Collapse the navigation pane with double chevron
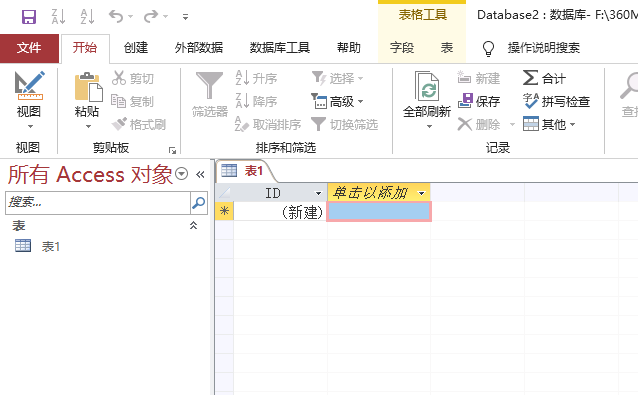 [x=200, y=175]
